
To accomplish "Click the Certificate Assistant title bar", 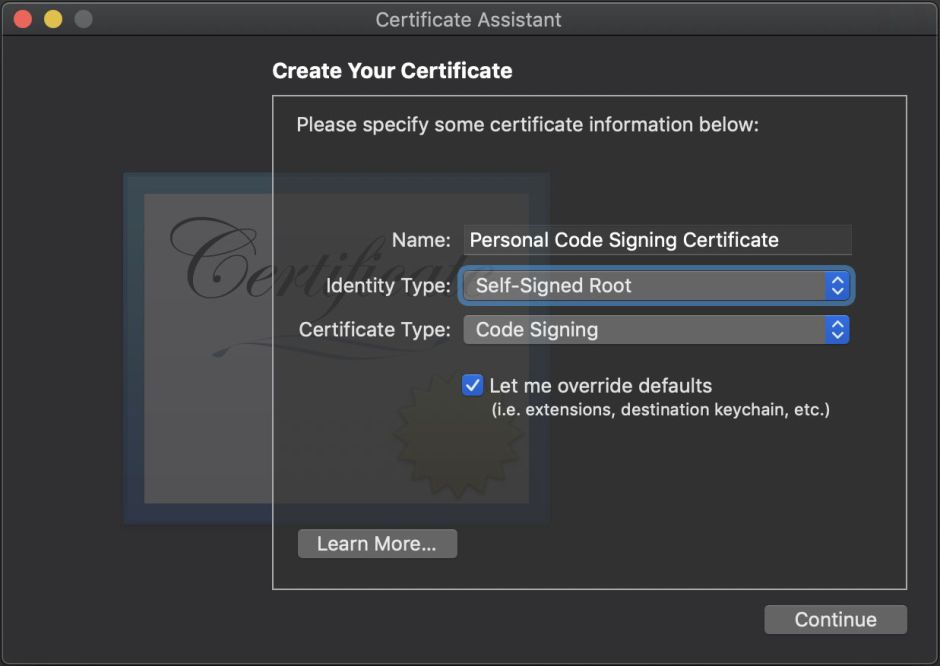I will [468, 19].
